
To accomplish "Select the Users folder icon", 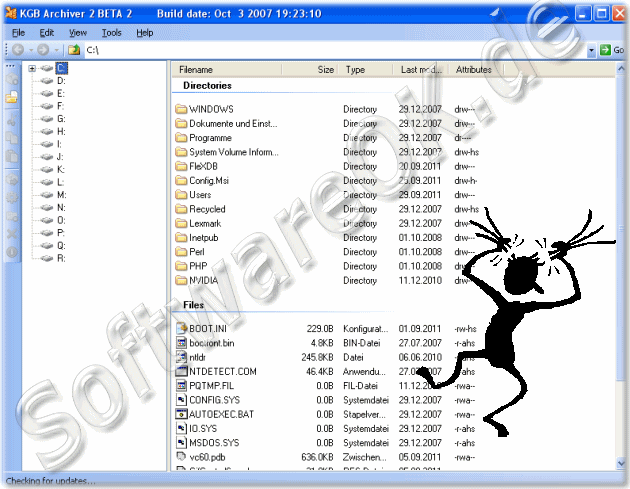I will (x=181, y=195).
